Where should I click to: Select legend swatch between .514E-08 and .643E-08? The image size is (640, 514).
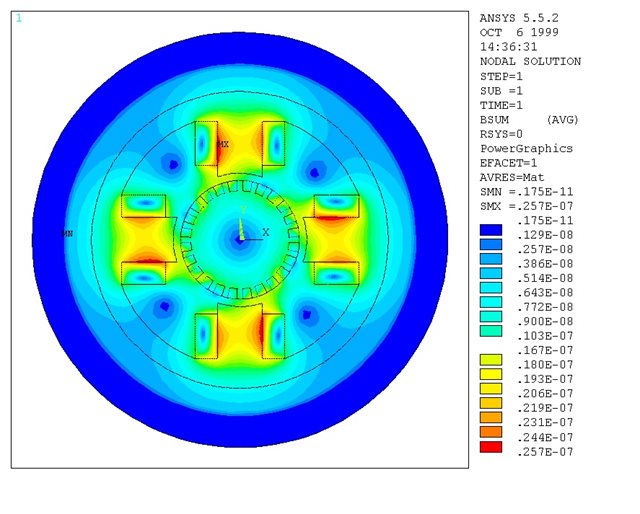tap(491, 288)
